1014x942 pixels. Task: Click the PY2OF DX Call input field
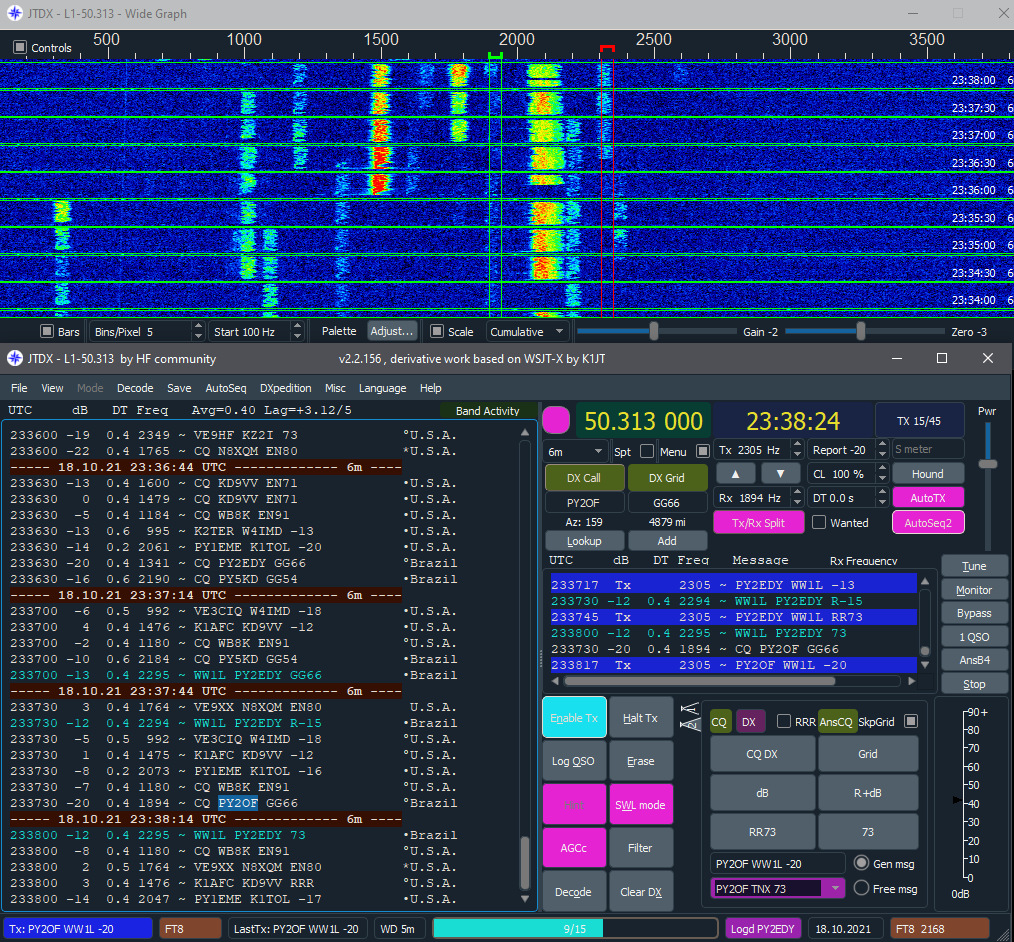(583, 502)
